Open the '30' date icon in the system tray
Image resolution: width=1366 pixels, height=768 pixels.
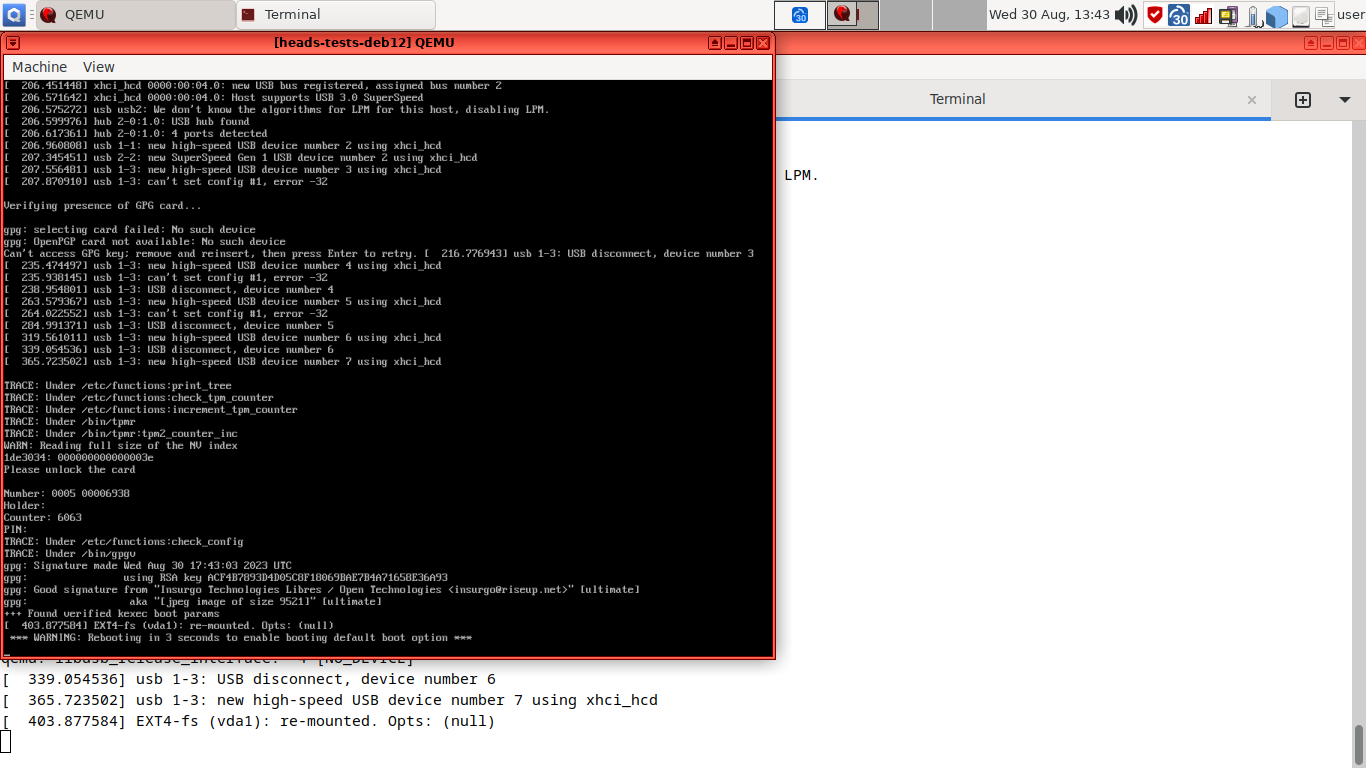tap(1178, 14)
